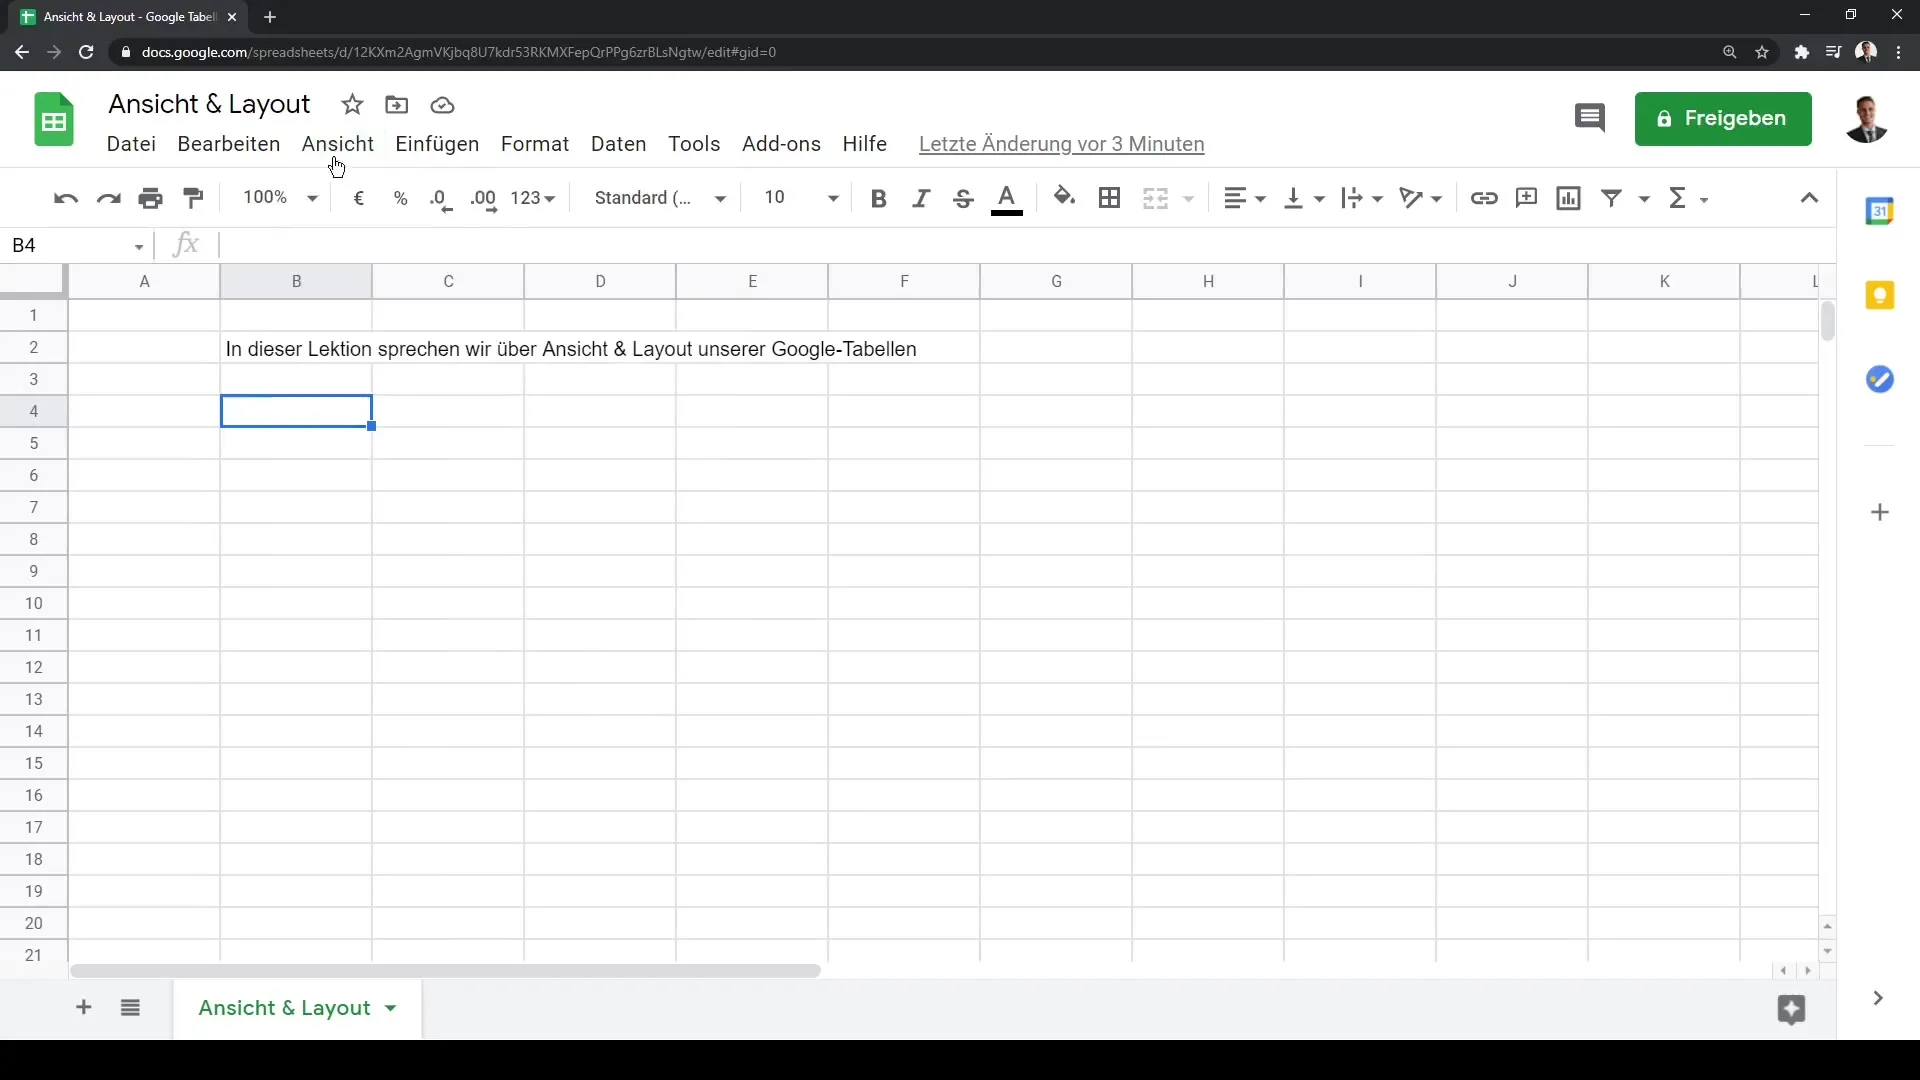Click the Explore button icon
The width and height of the screenshot is (1920, 1080).
[x=1791, y=1009]
